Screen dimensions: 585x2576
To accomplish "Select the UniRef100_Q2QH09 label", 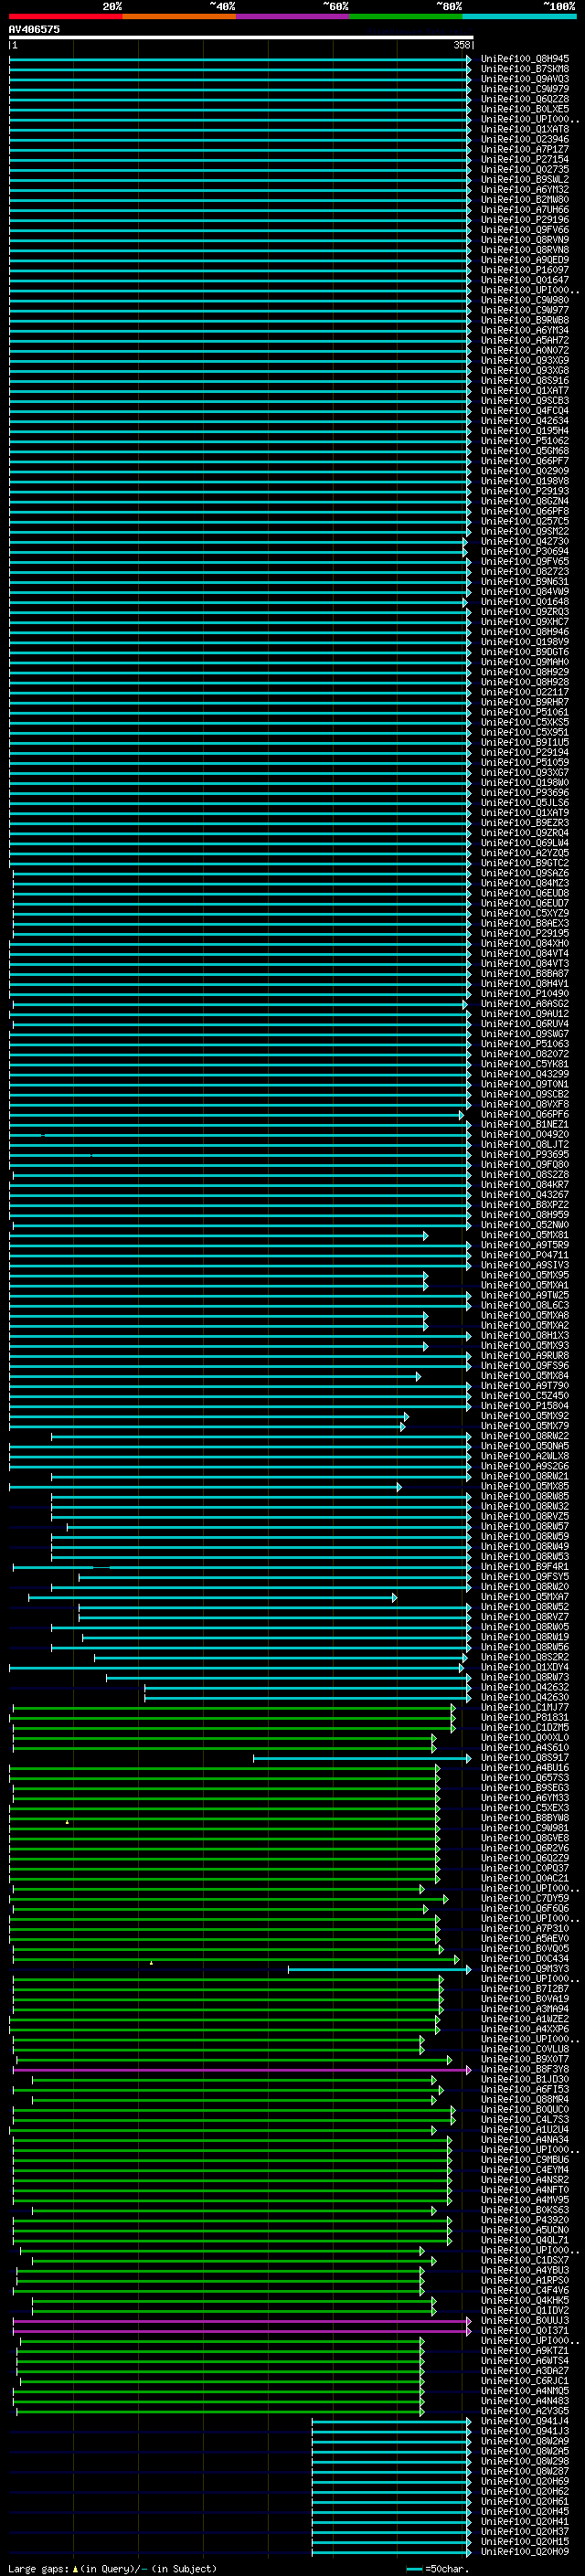I will (x=525, y=2552).
